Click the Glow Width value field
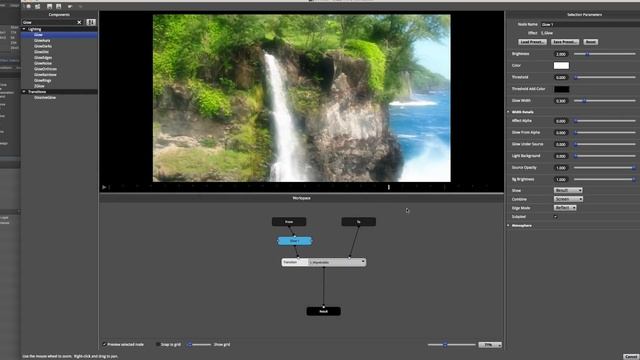Screen dimensions: 640x360 click(561, 100)
